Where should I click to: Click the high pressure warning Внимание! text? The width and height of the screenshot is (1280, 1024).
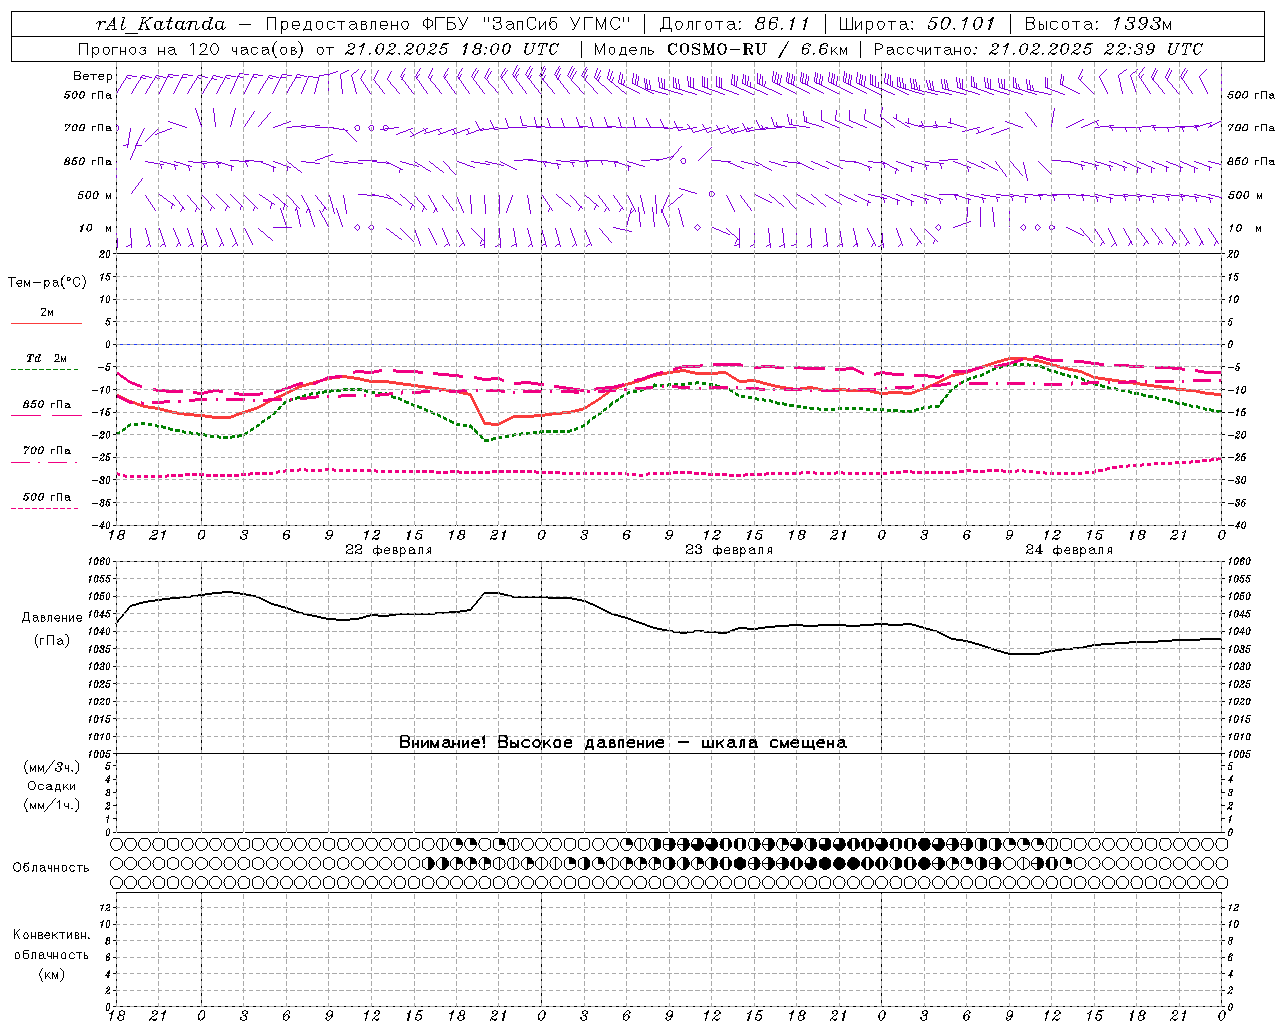coord(622,743)
